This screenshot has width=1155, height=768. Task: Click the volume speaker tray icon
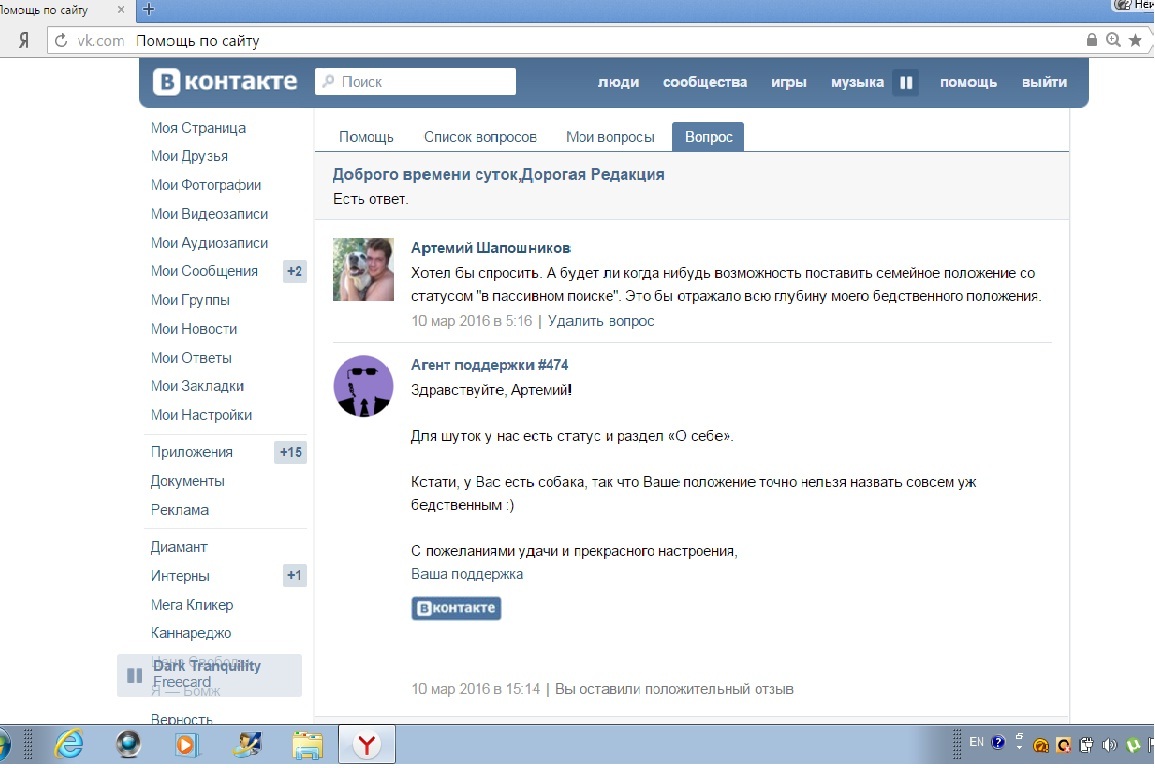pyautogui.click(x=1109, y=744)
